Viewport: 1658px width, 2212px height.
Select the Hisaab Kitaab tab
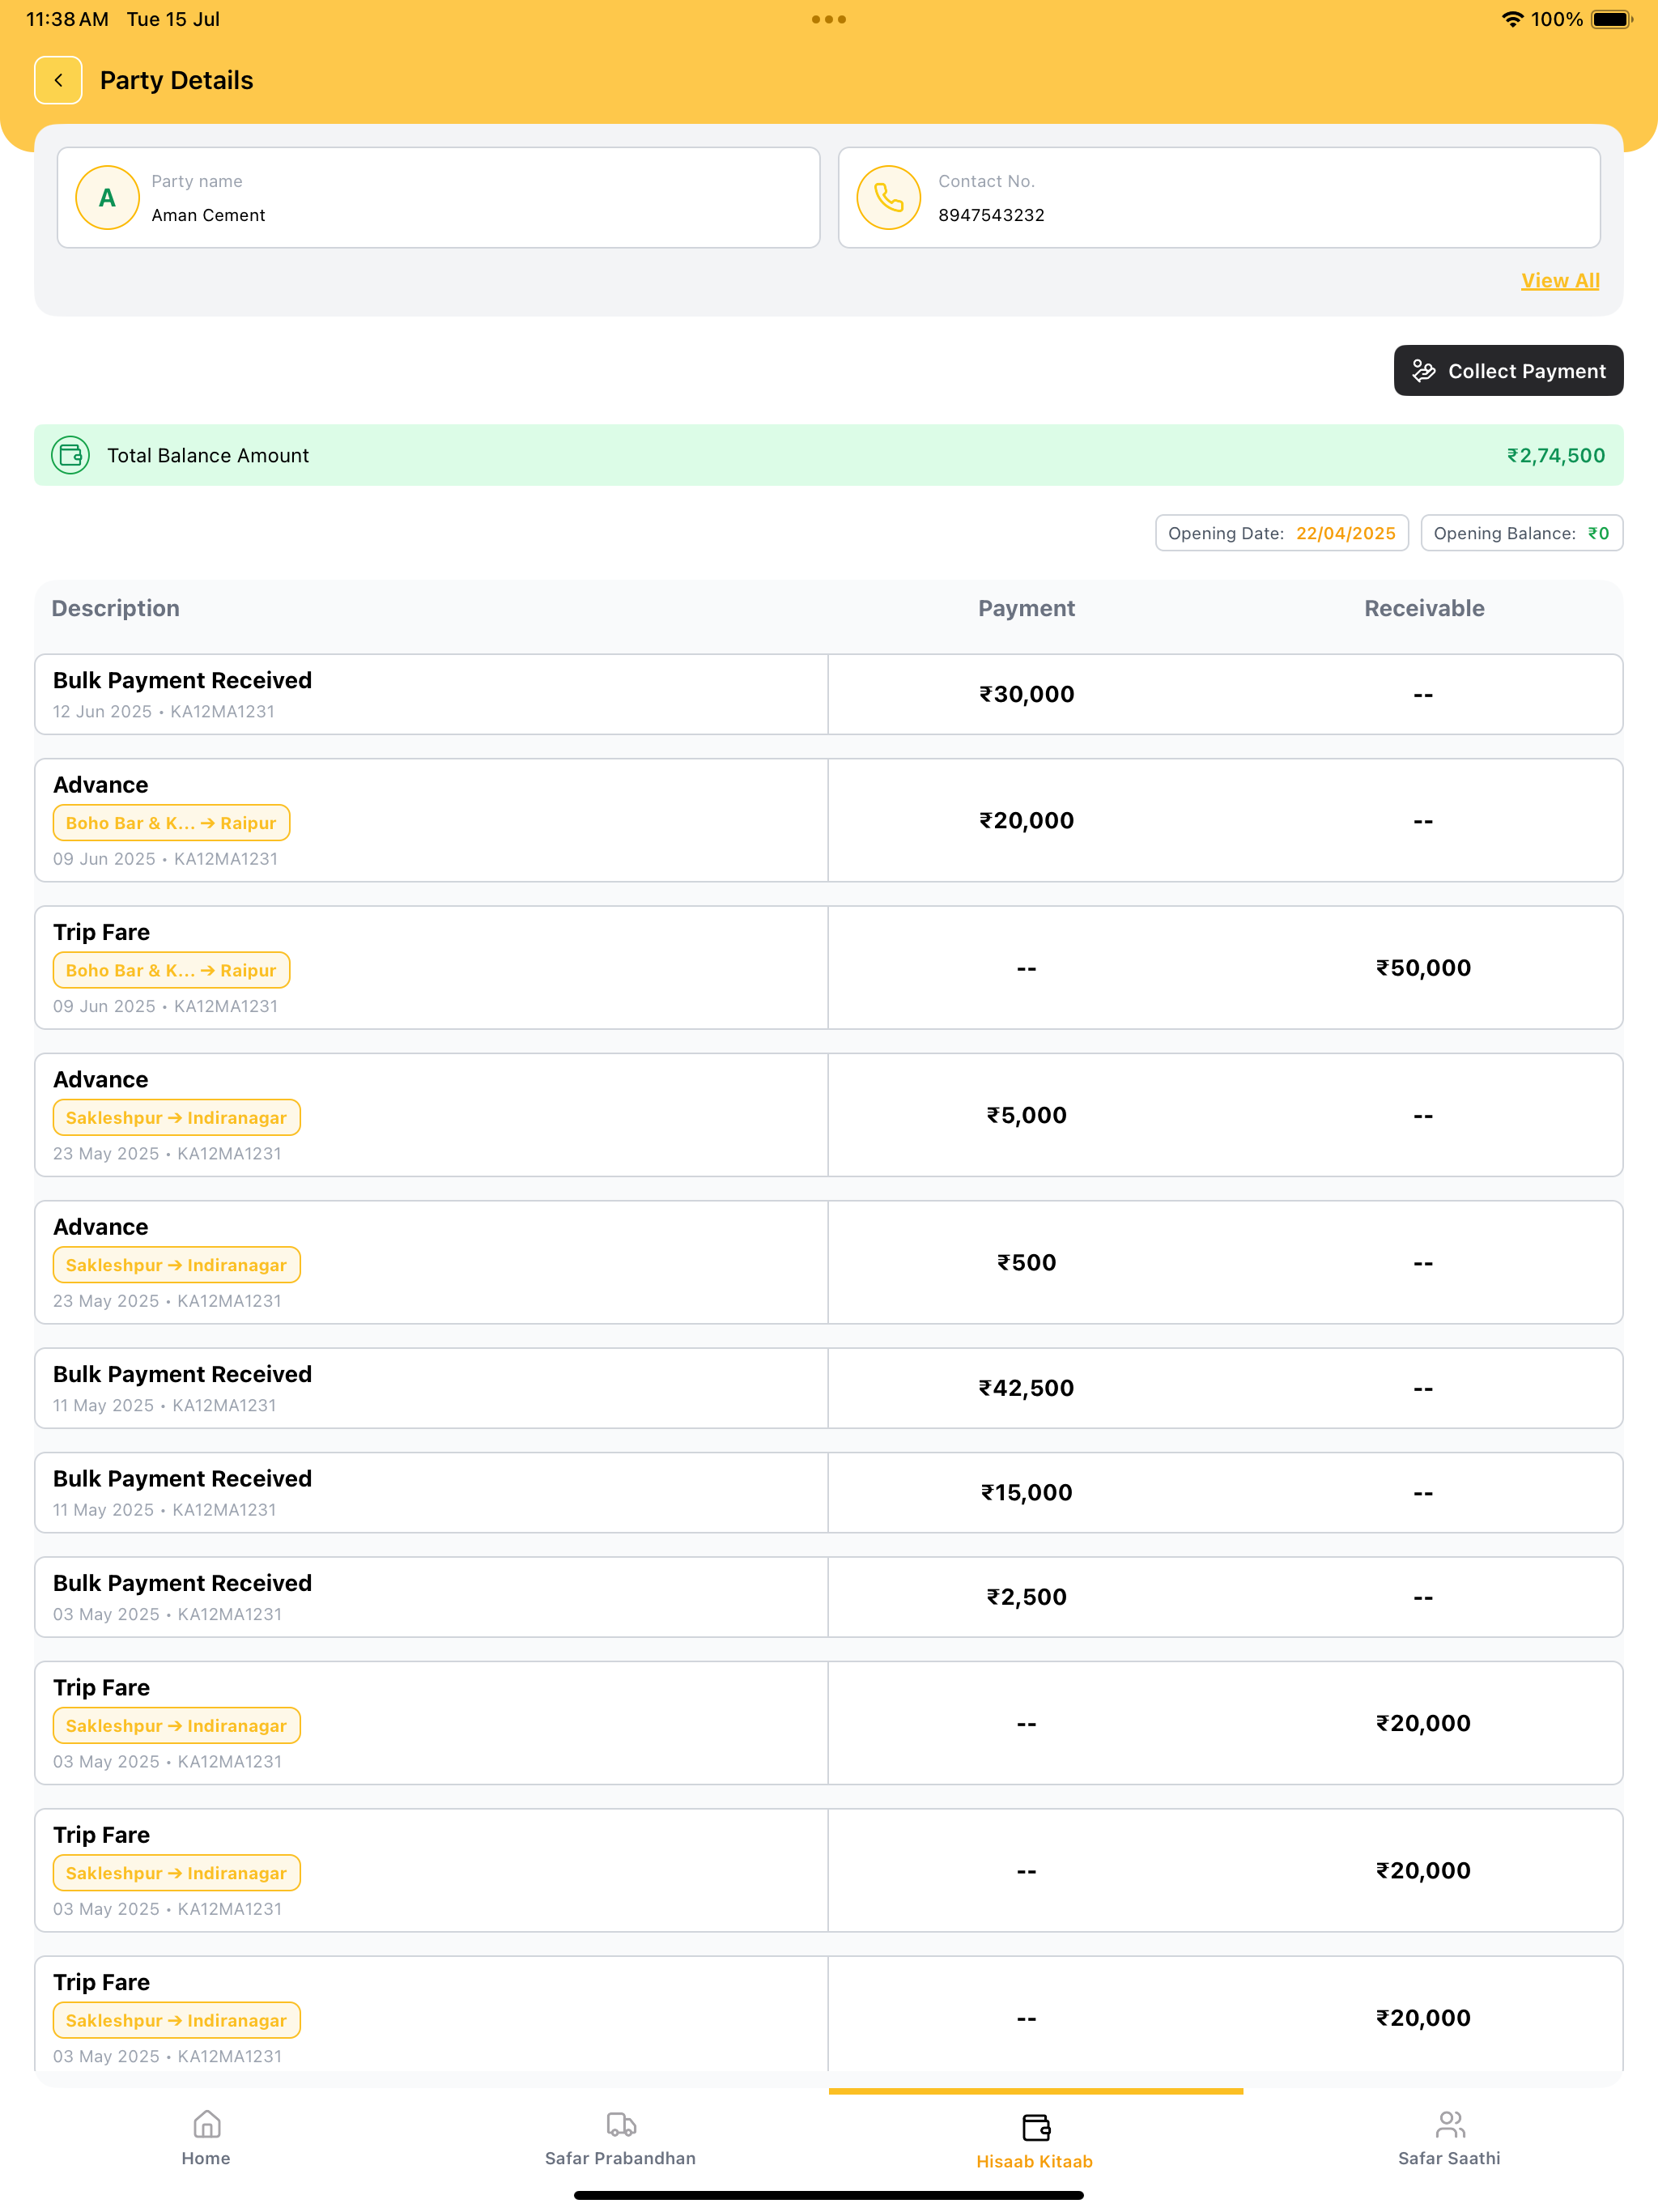click(x=1035, y=2141)
